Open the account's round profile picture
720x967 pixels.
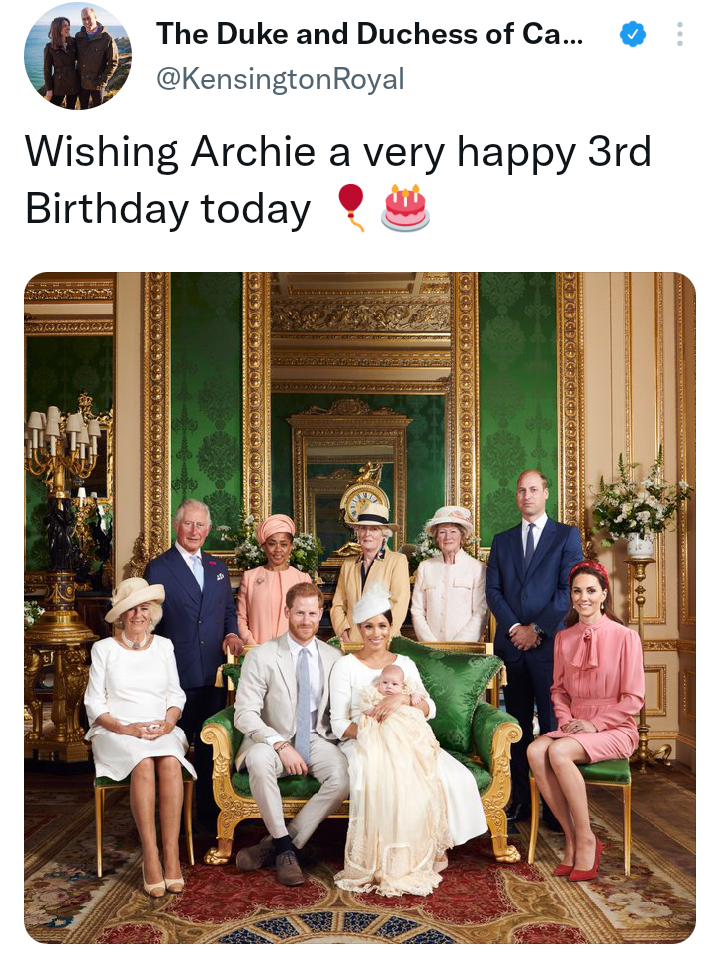77,56
